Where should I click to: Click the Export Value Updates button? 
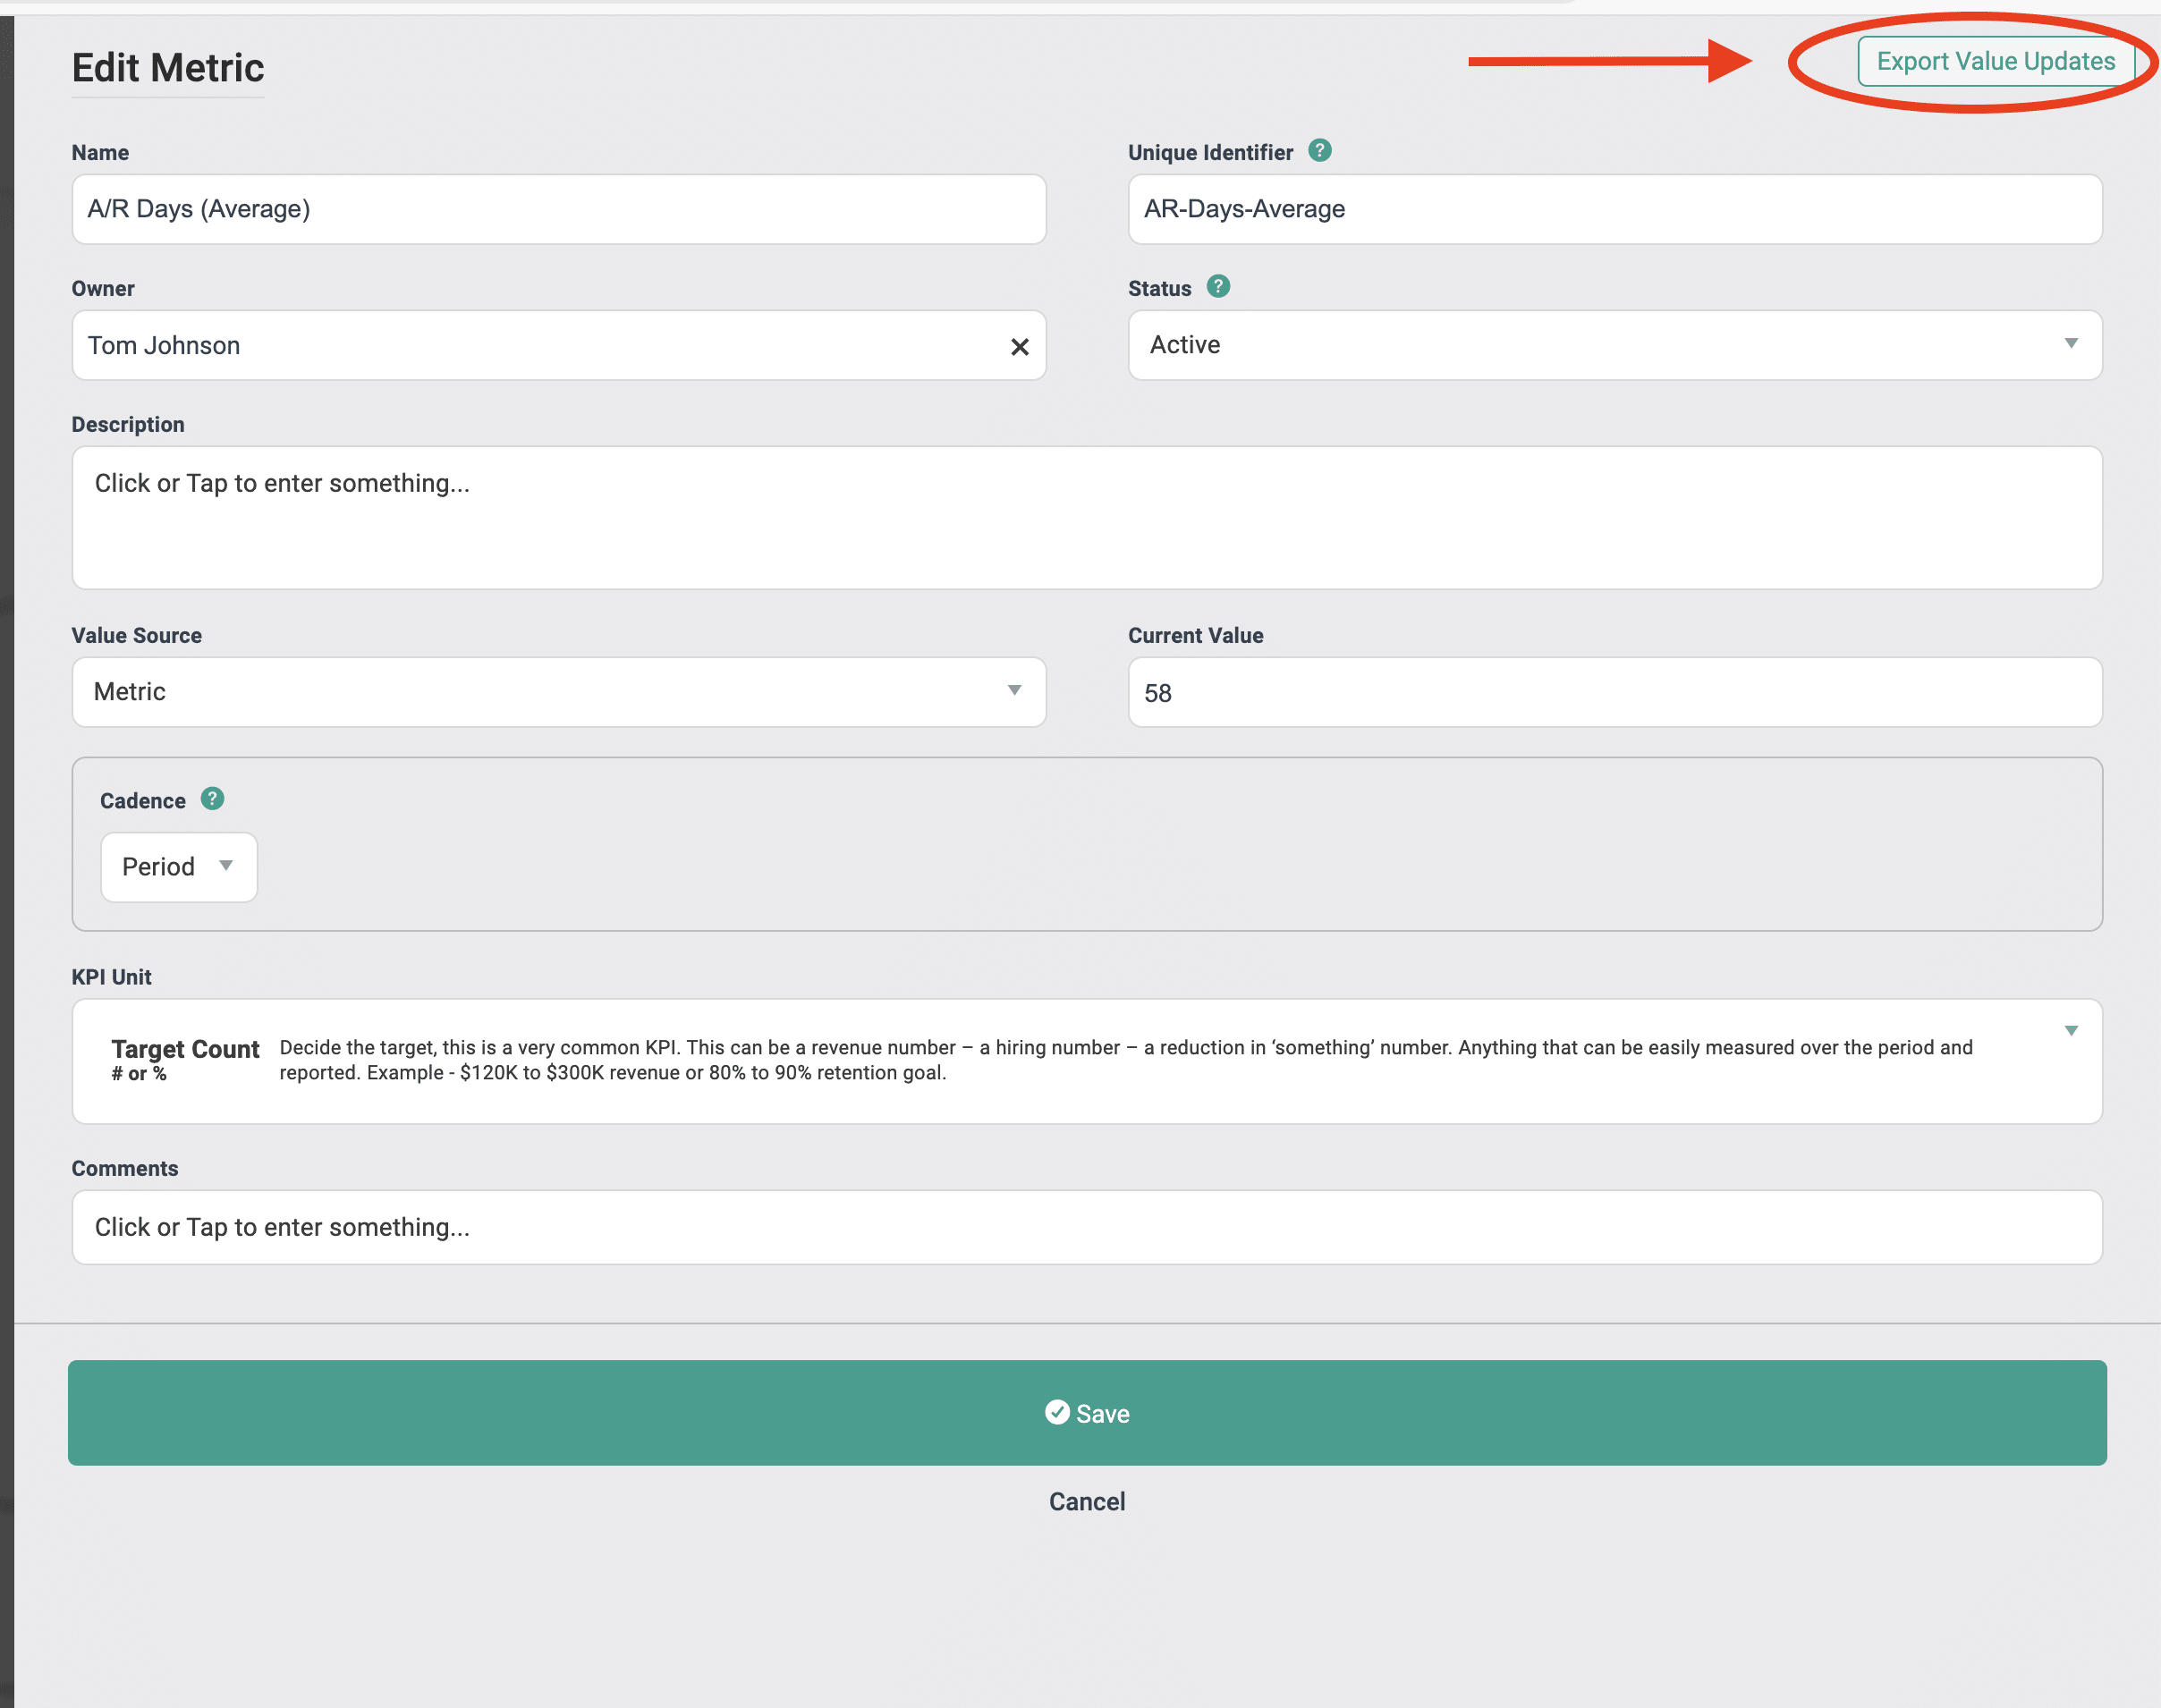(x=1995, y=62)
